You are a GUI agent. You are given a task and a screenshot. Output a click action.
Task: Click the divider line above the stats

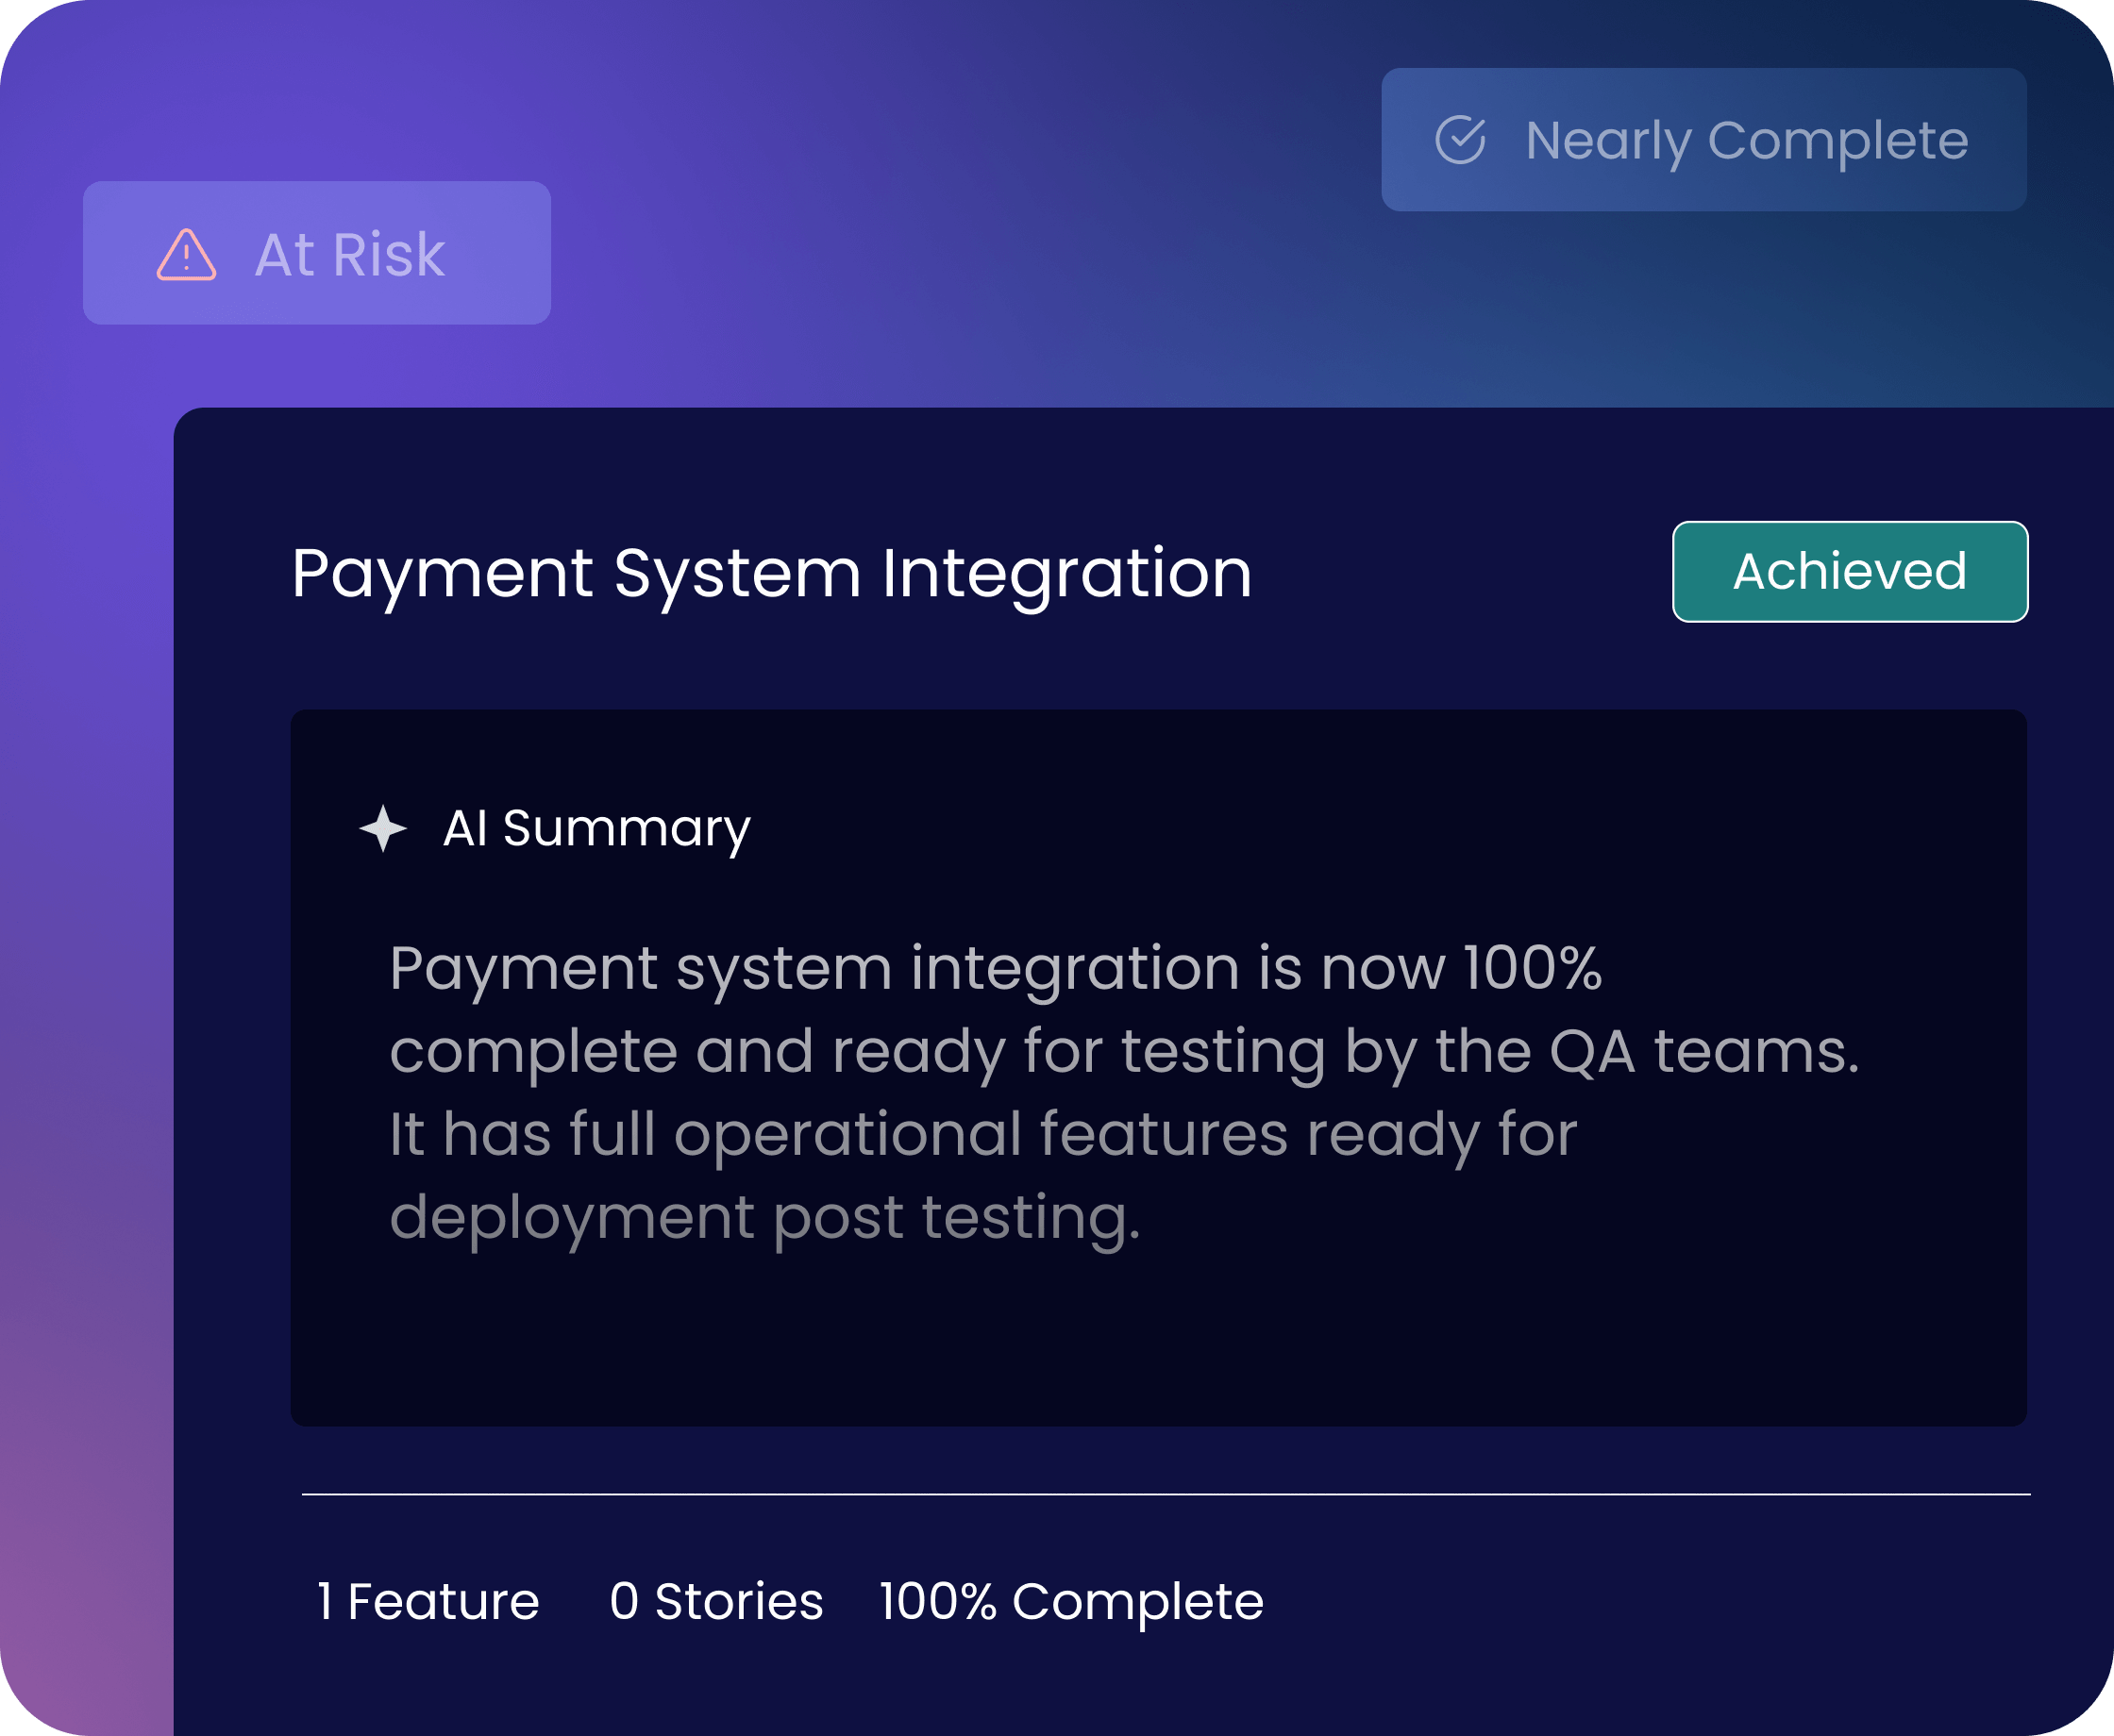1165,1494
